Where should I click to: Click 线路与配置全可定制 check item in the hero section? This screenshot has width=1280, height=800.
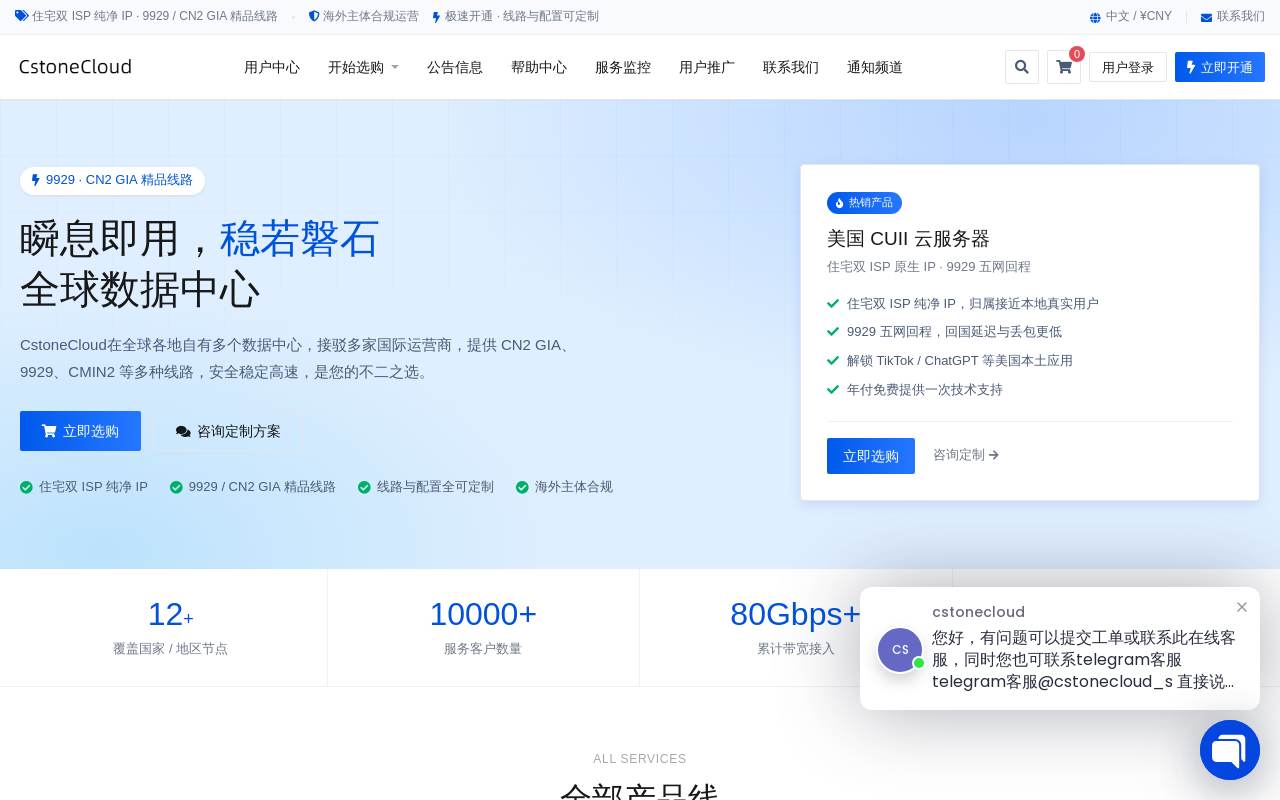426,487
